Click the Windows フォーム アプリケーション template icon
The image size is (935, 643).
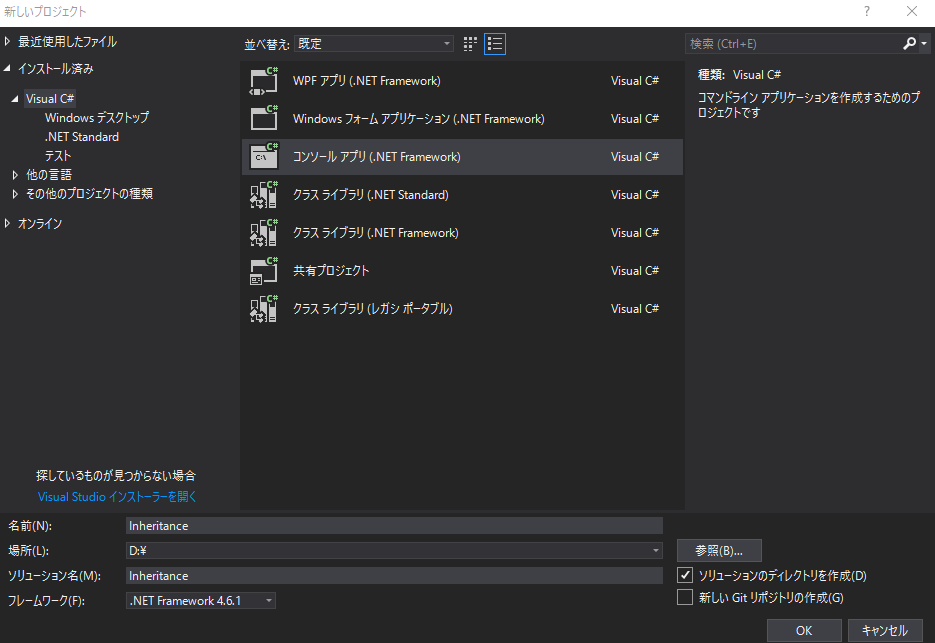tap(264, 119)
